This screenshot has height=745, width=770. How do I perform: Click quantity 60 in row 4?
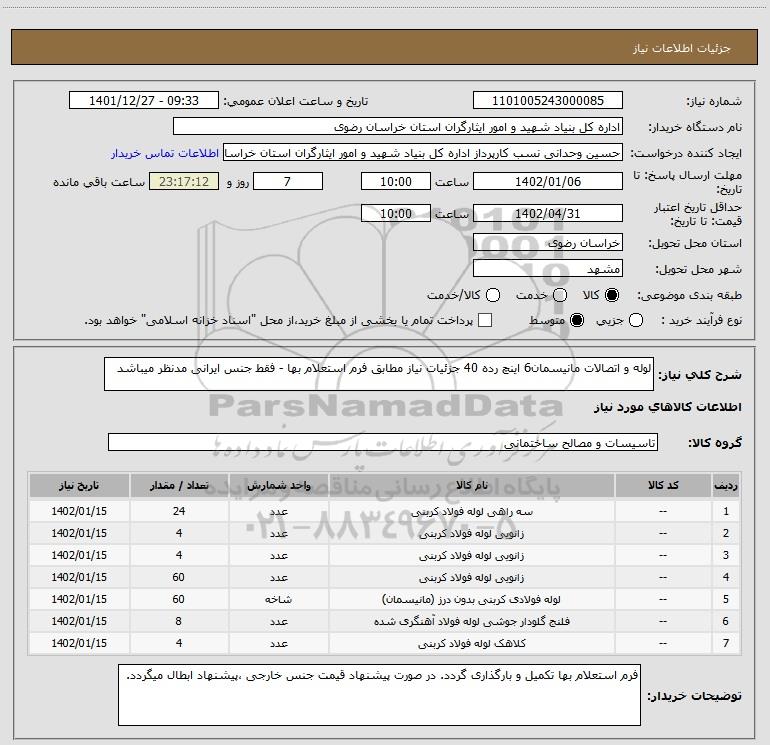(x=179, y=577)
